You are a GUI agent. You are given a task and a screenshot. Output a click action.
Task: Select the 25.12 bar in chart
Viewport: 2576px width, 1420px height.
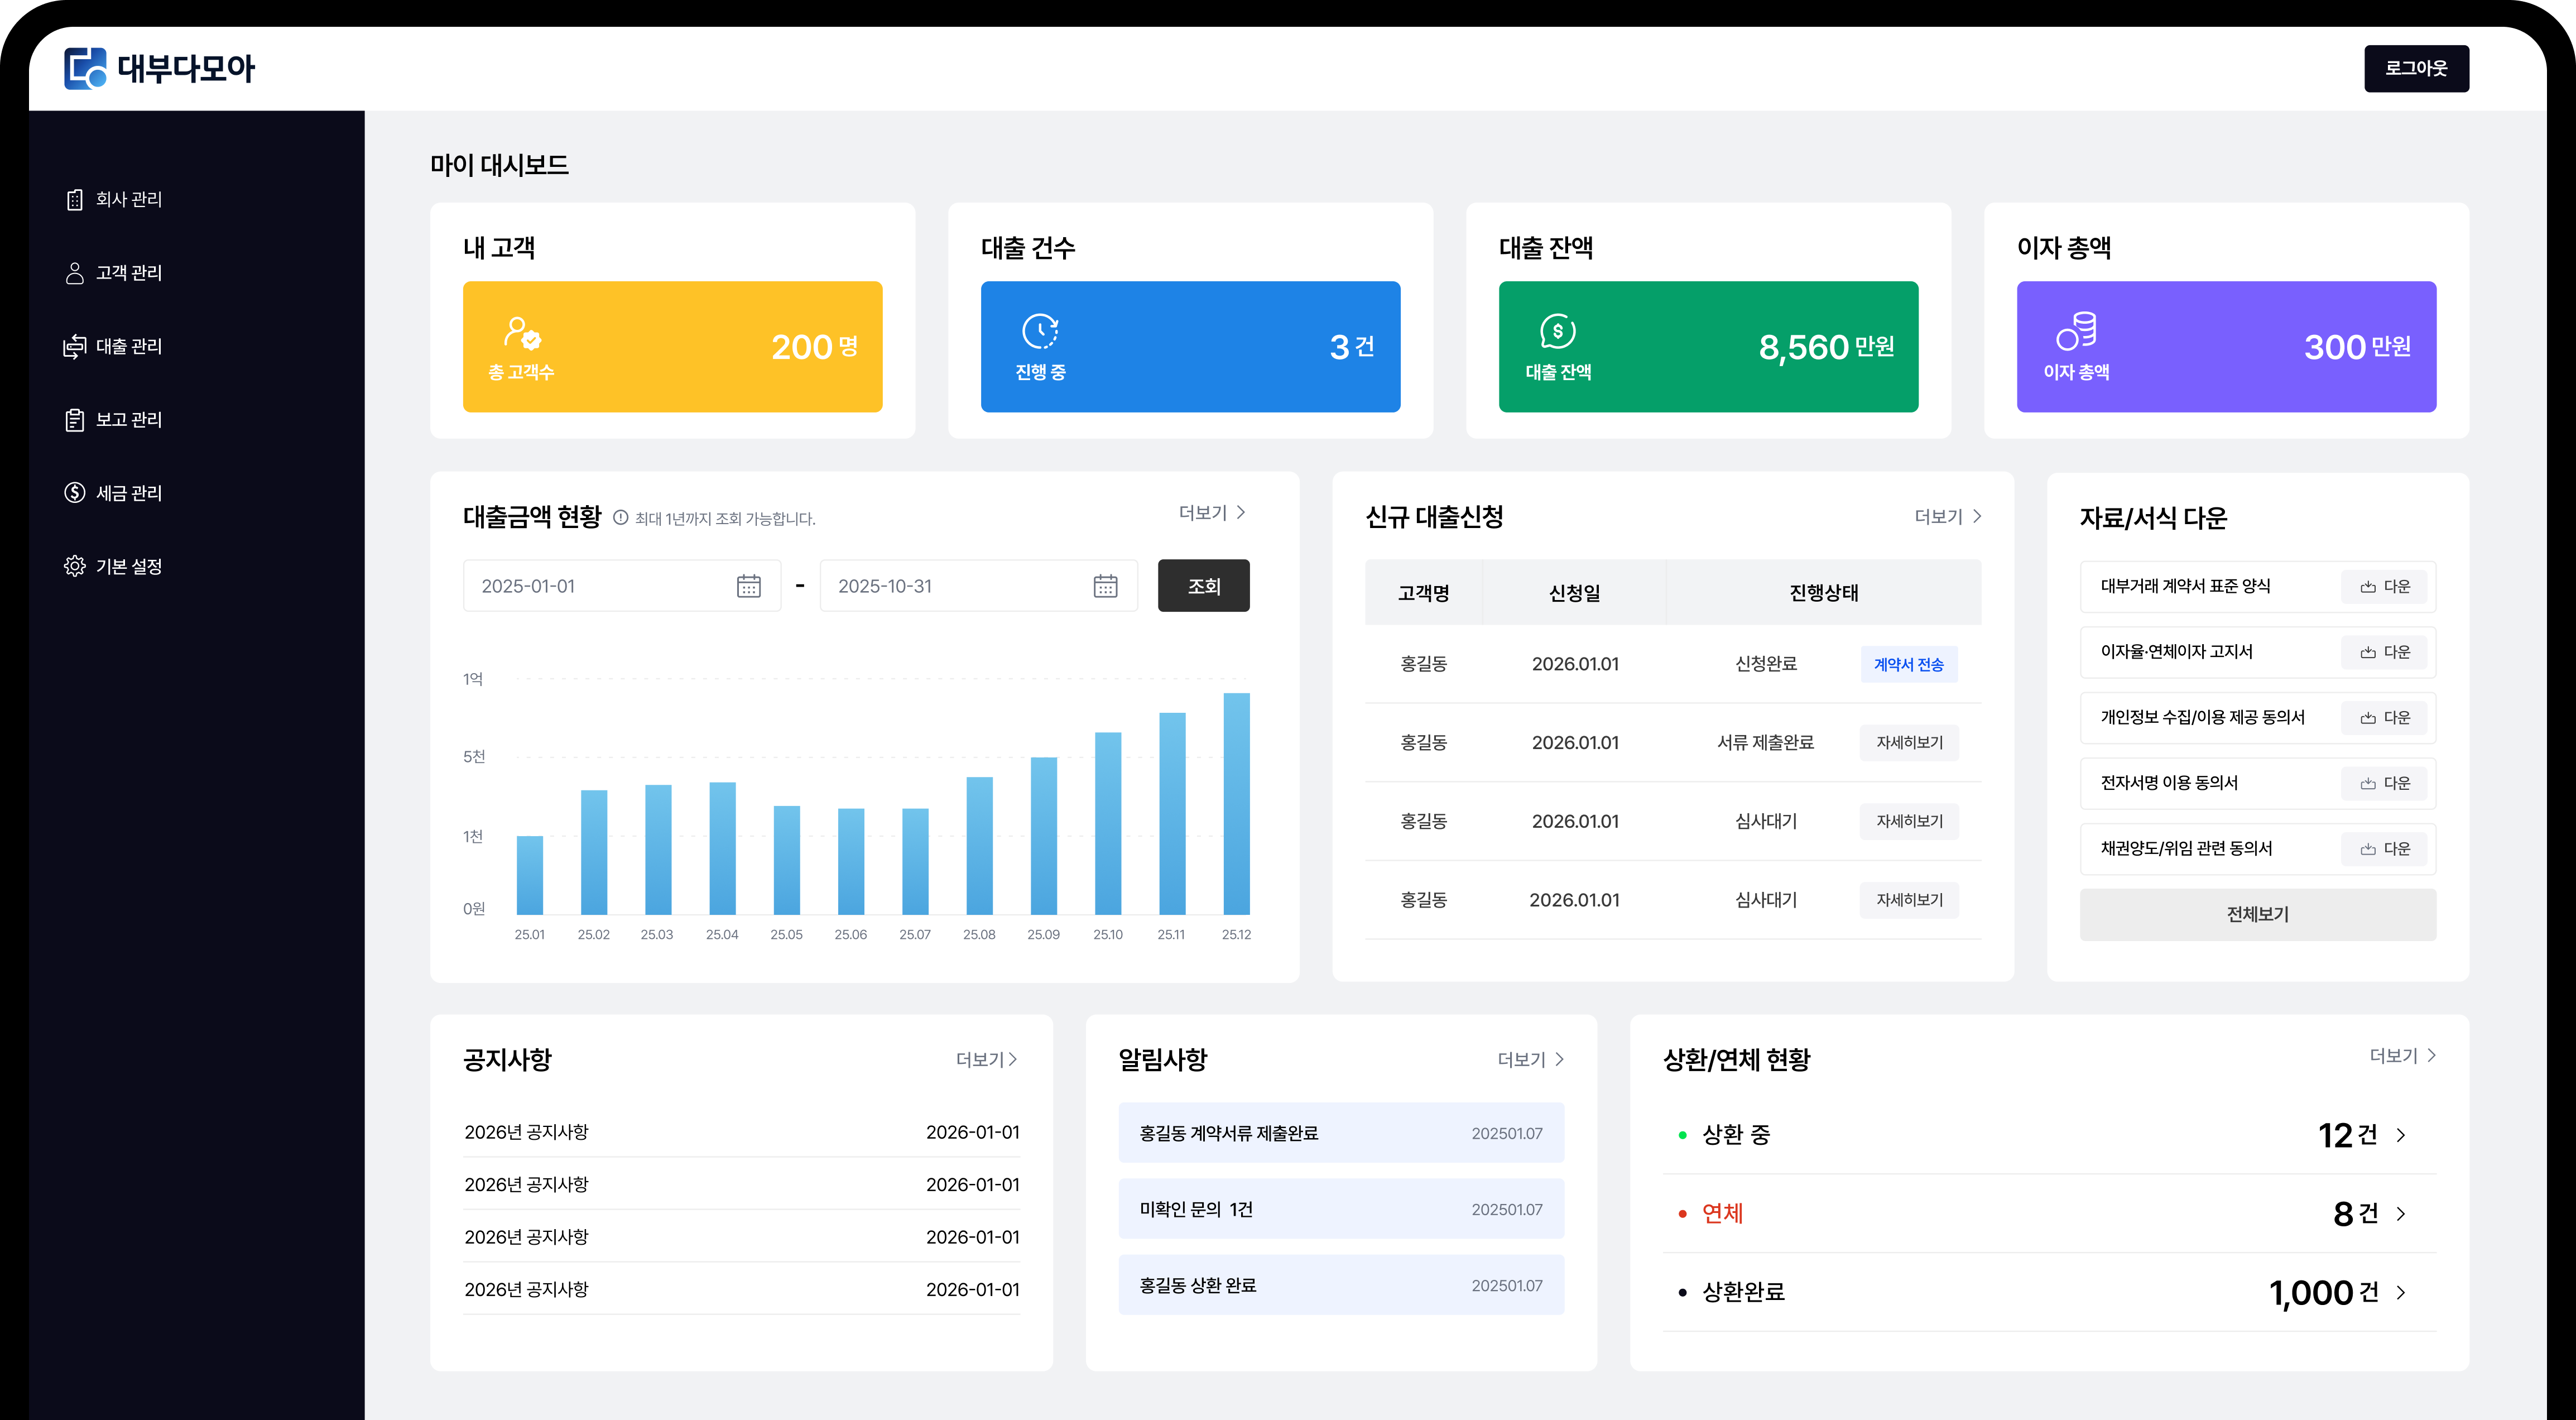pyautogui.click(x=1236, y=803)
